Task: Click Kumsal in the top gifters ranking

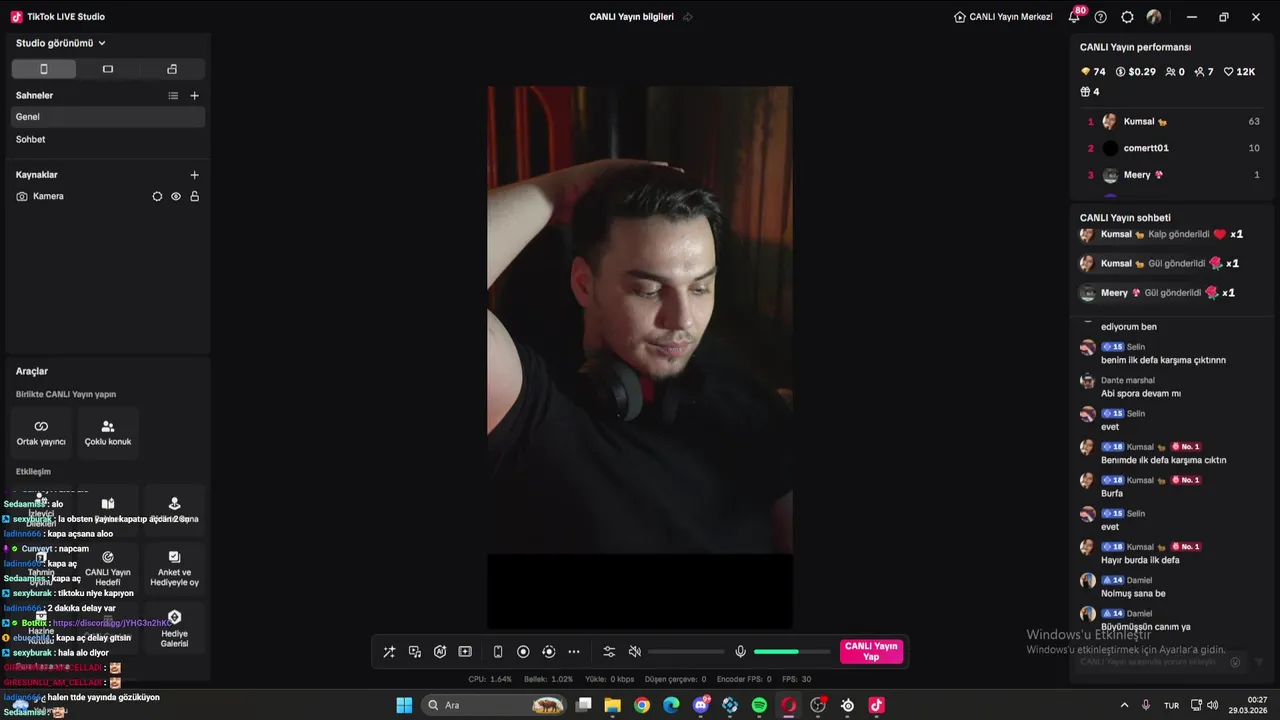Action: pyautogui.click(x=1139, y=122)
